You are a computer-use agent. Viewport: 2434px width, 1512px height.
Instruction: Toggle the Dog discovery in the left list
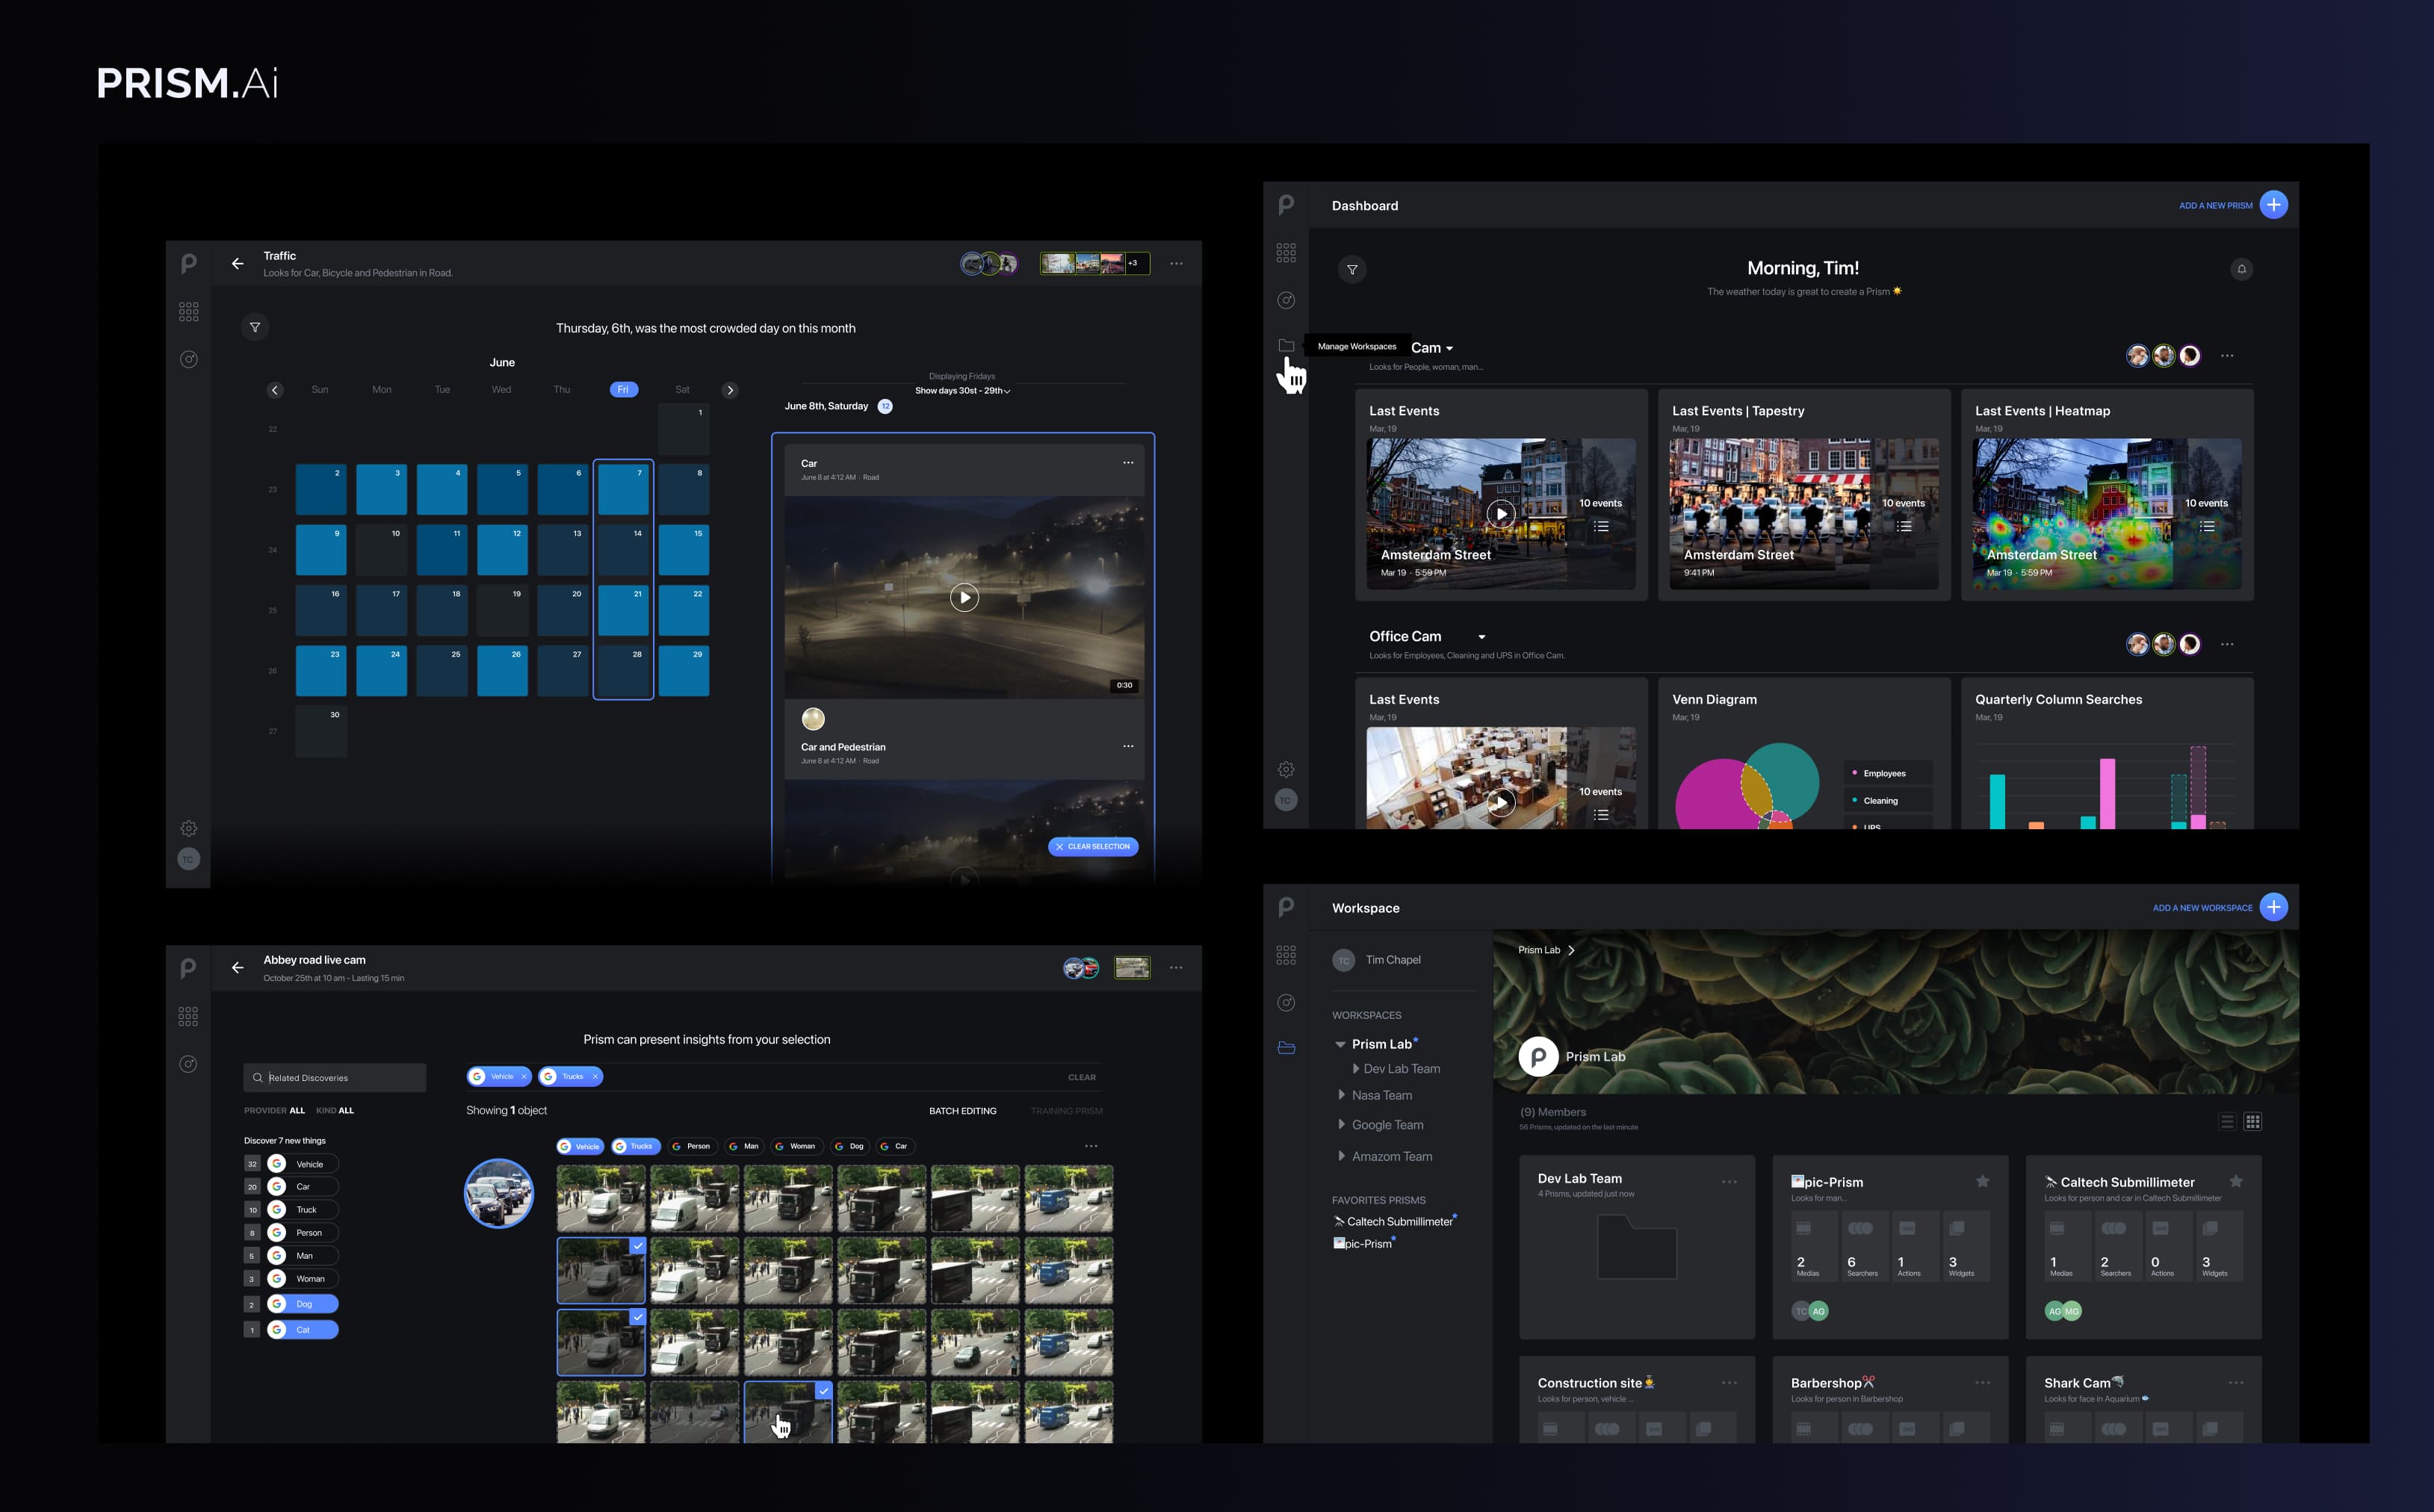coord(302,1304)
